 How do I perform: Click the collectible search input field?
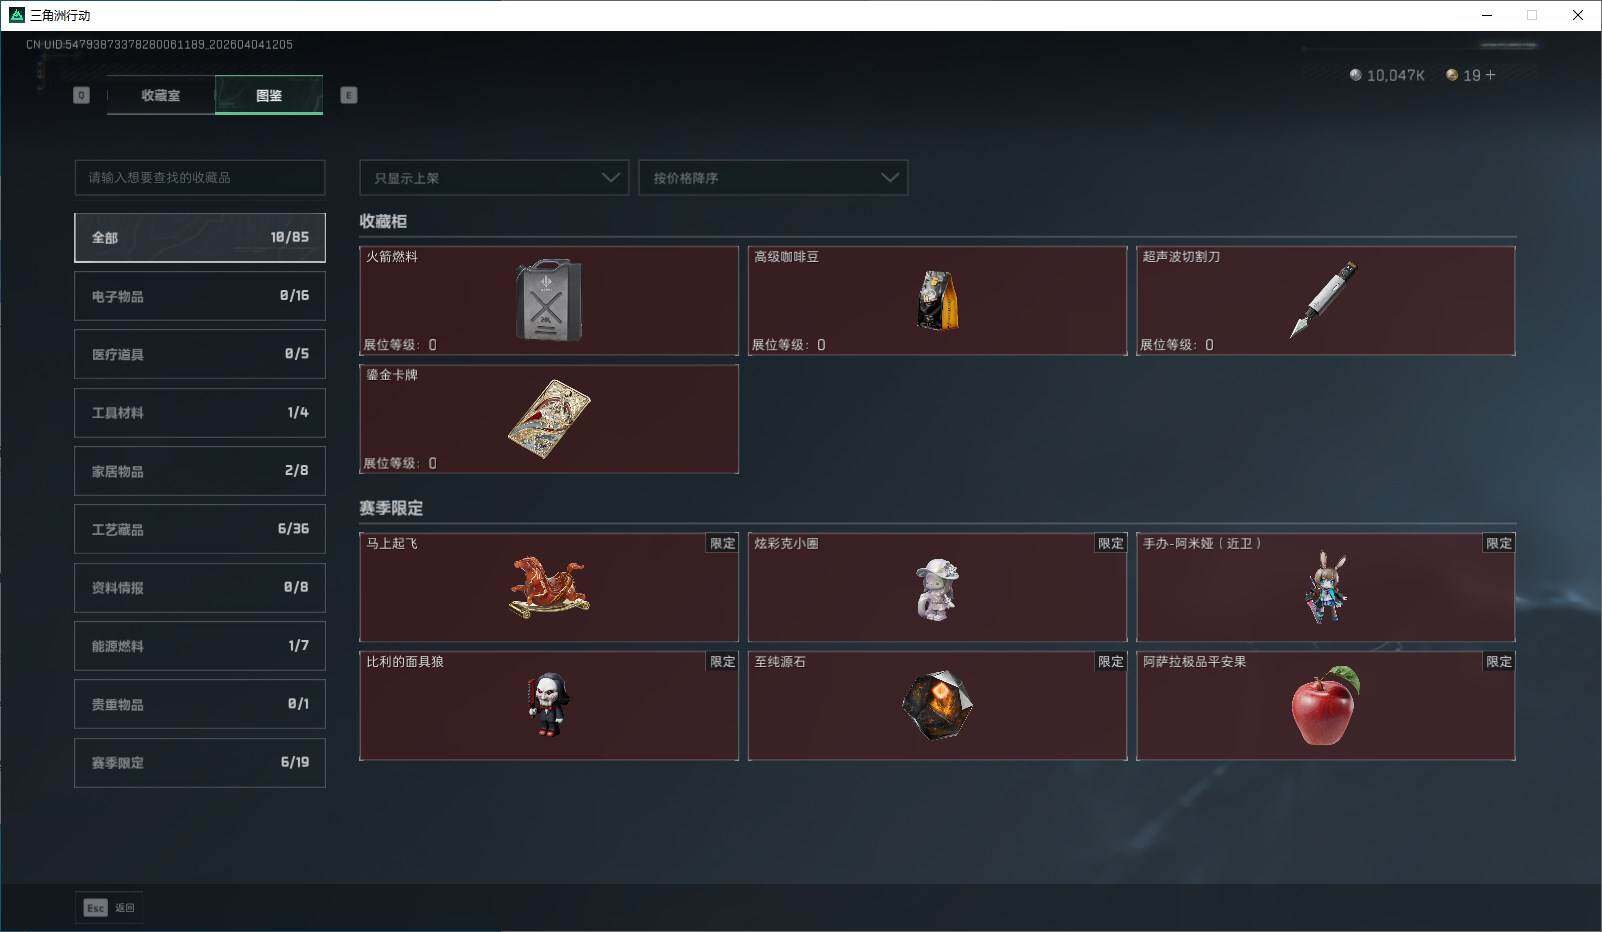200,177
